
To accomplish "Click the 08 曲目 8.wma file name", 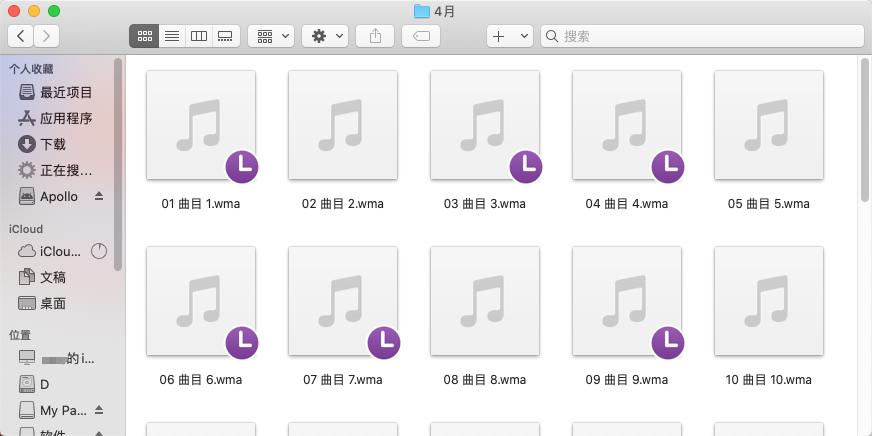I will (485, 380).
